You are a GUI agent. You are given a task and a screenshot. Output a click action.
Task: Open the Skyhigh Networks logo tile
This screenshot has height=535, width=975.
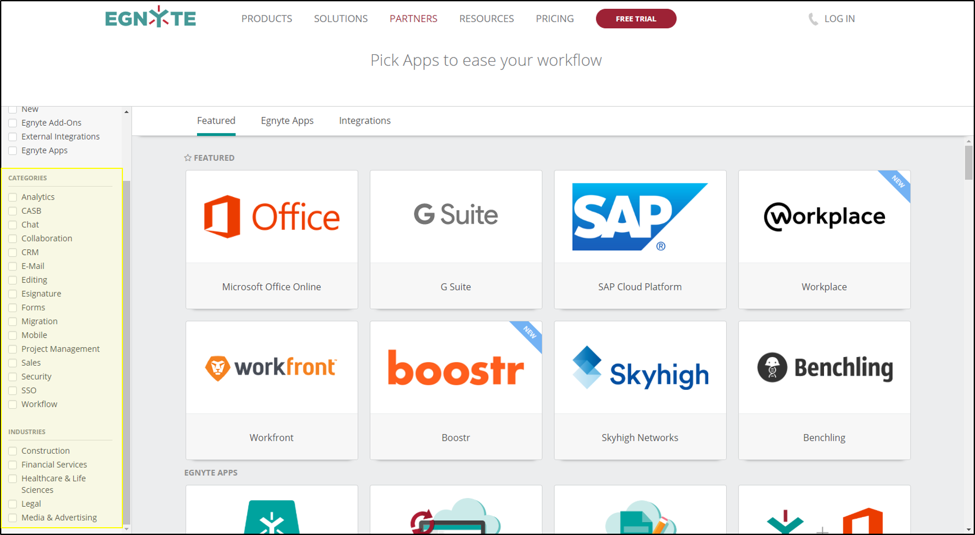tap(639, 368)
